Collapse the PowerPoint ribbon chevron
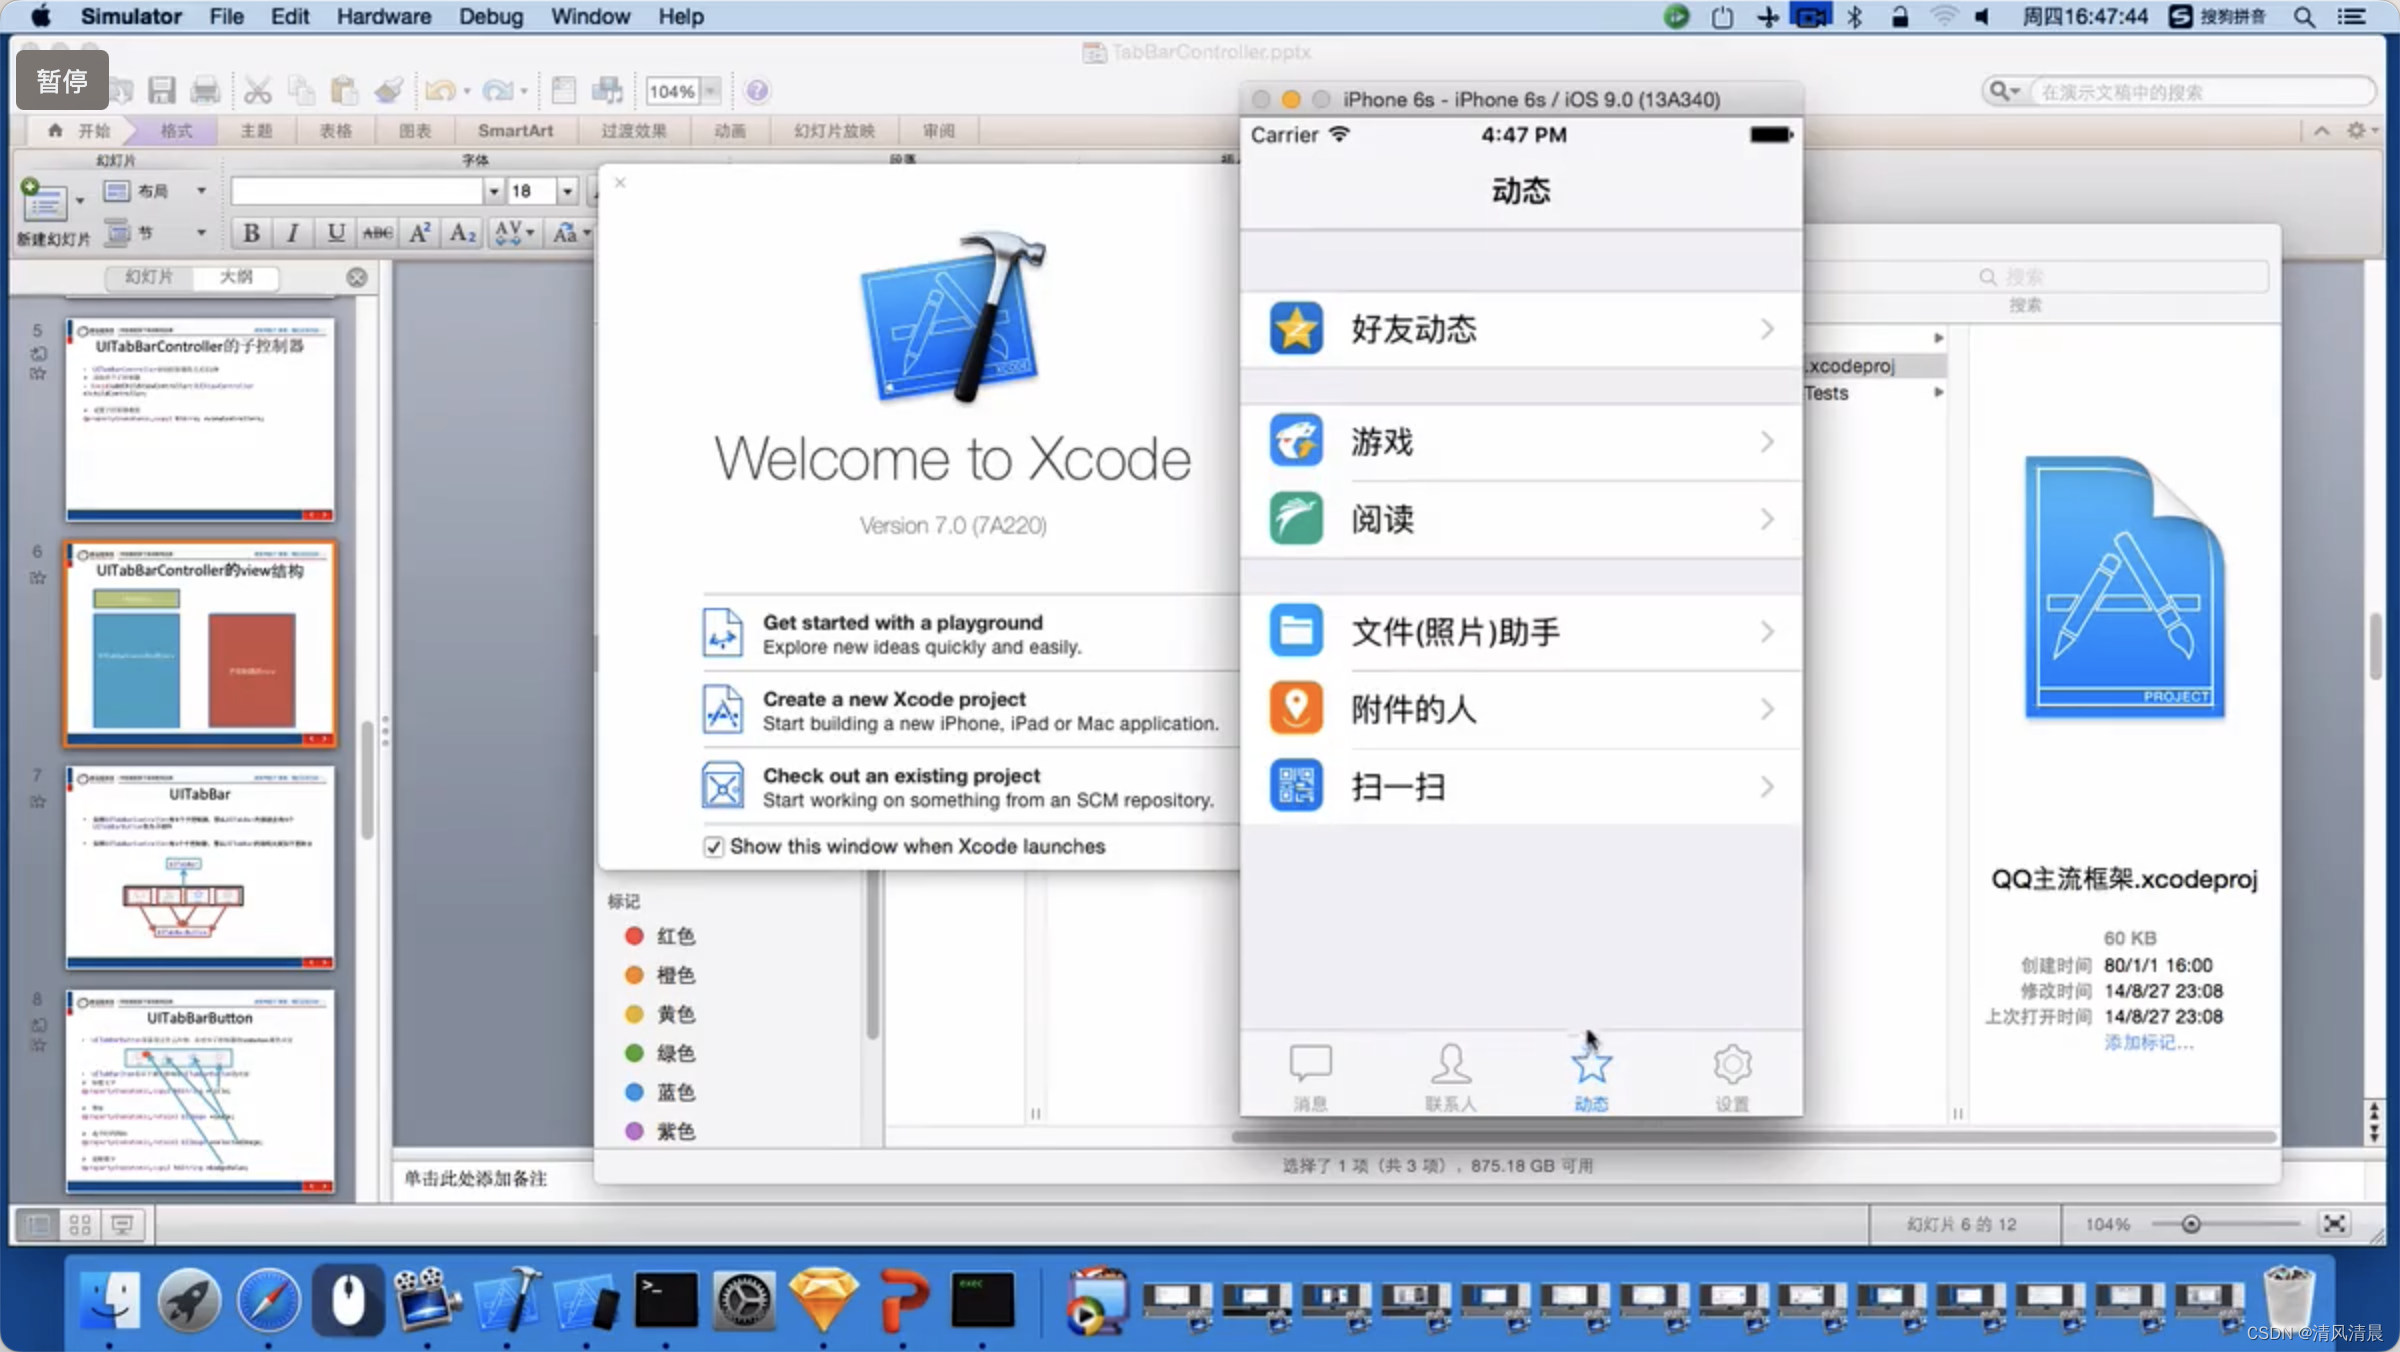This screenshot has height=1352, width=2400. (2322, 131)
